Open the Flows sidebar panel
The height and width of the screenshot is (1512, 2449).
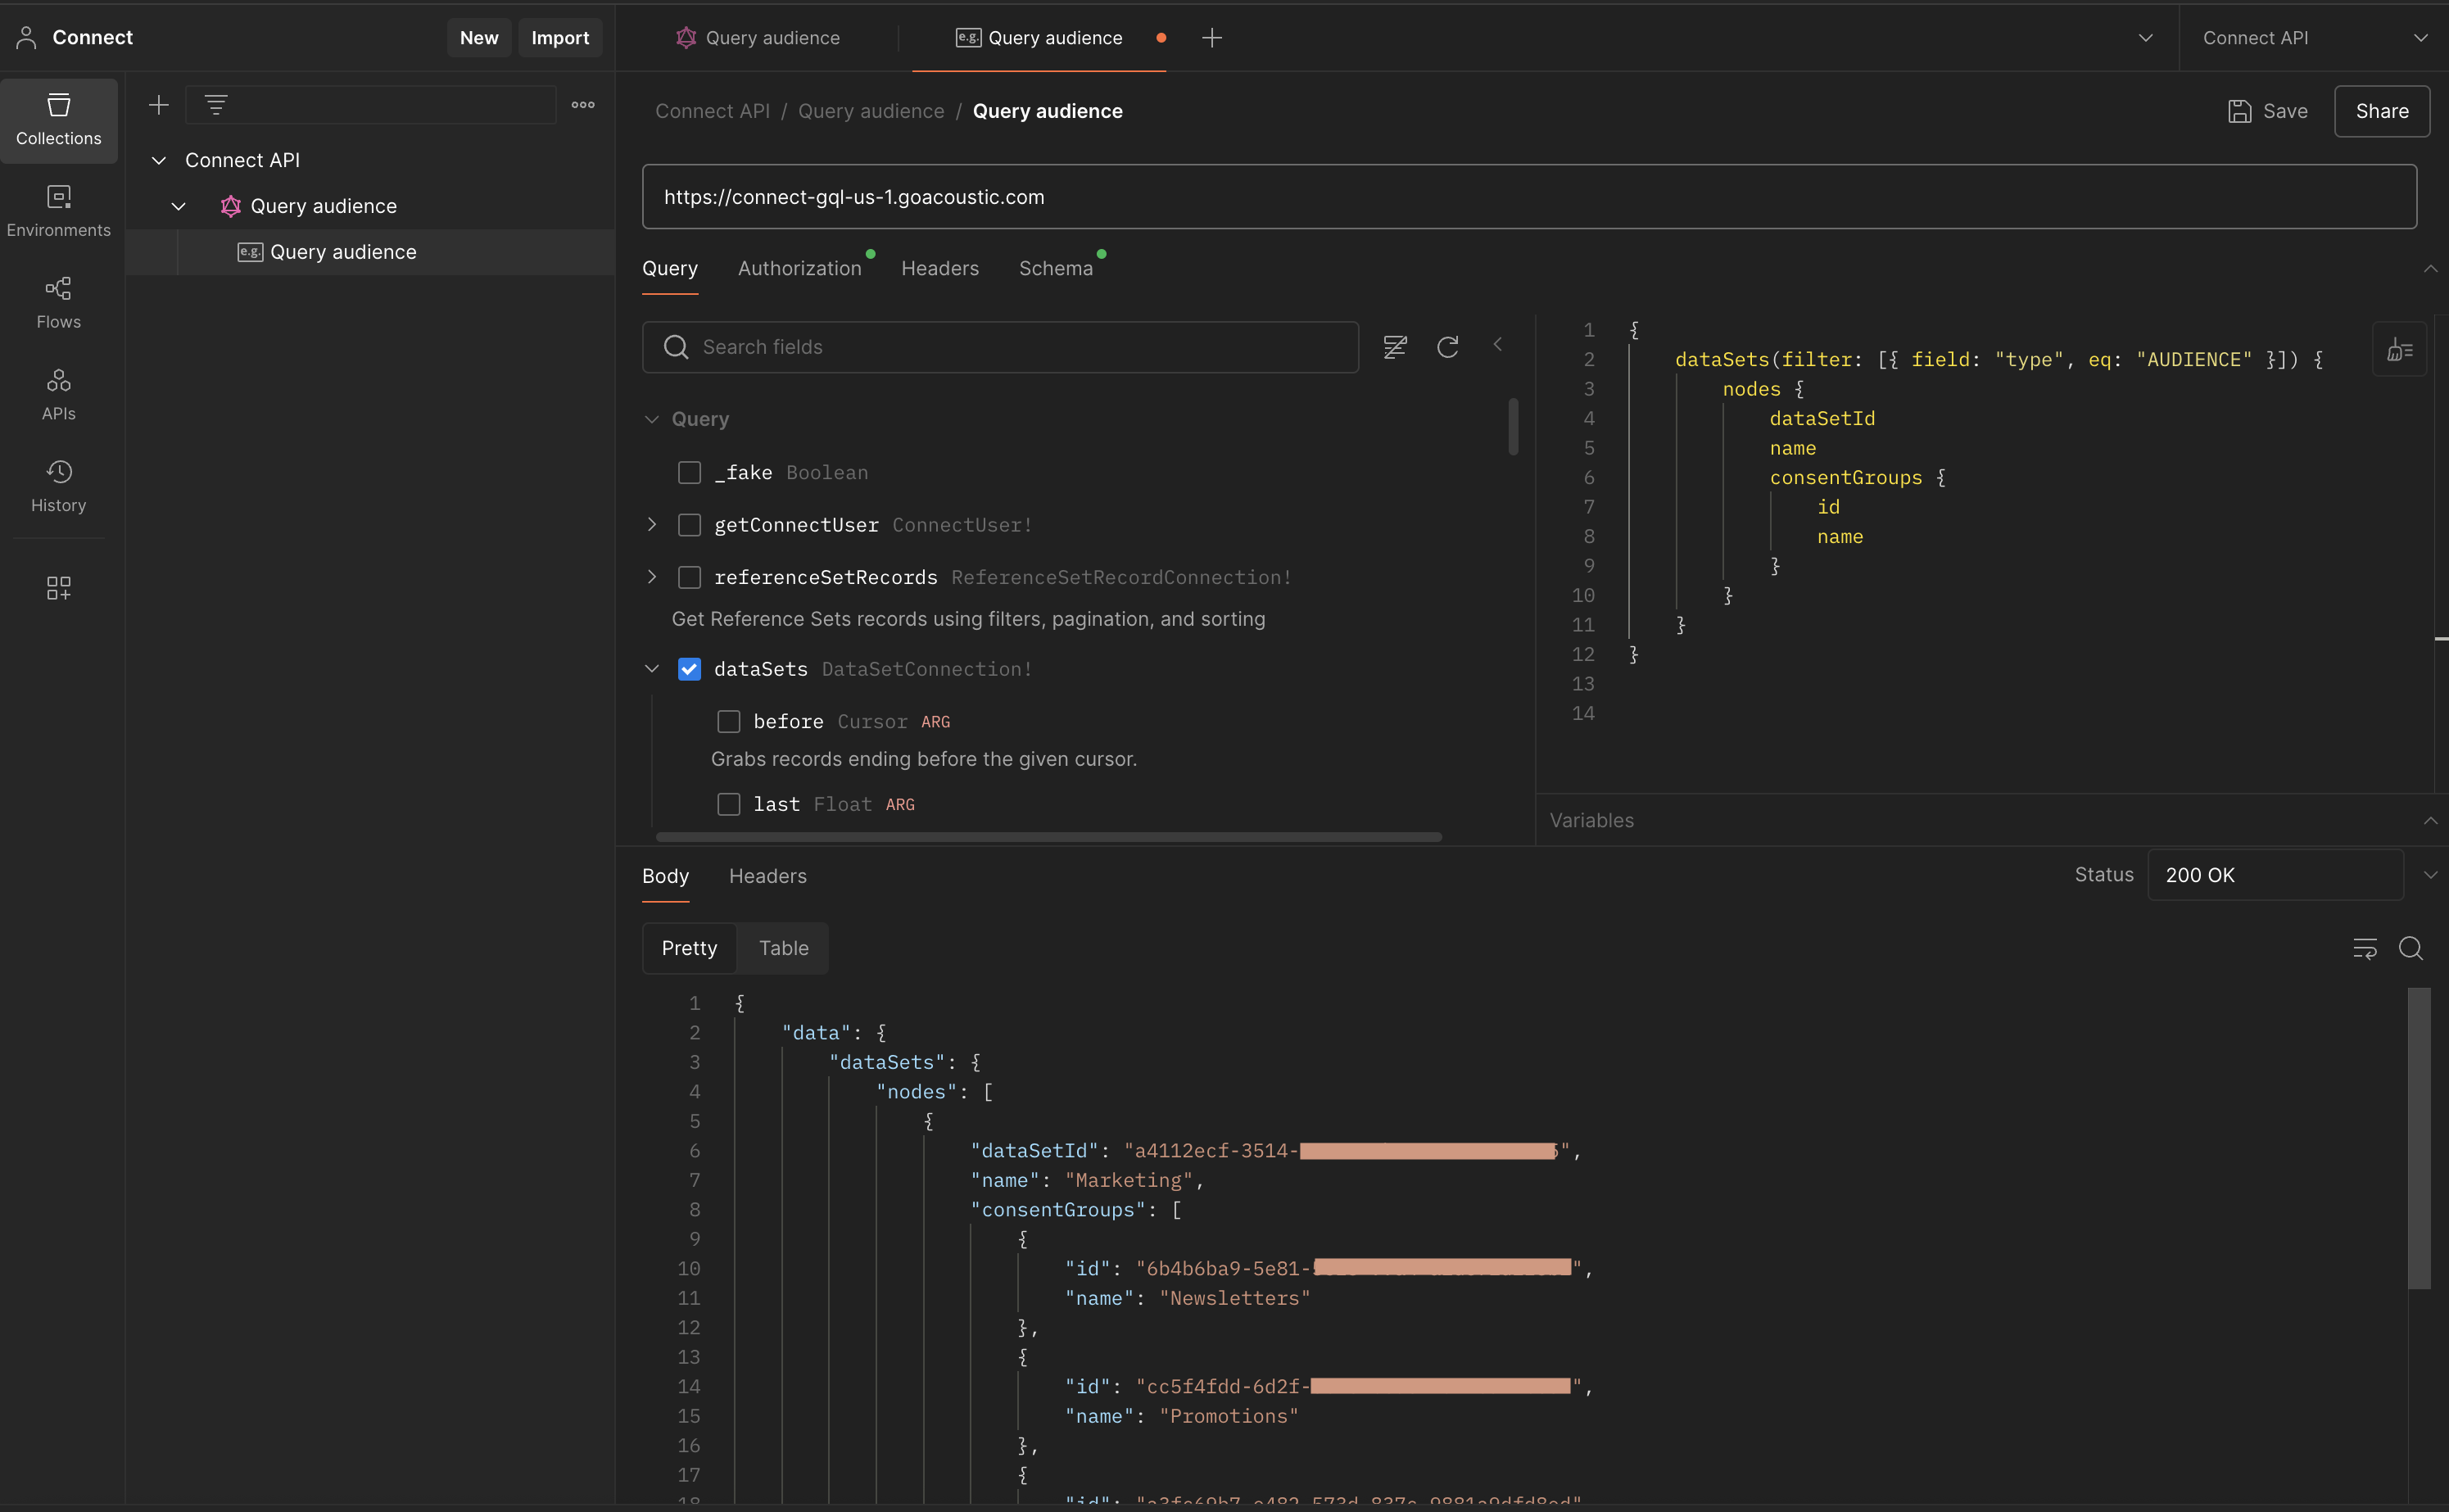[x=58, y=303]
